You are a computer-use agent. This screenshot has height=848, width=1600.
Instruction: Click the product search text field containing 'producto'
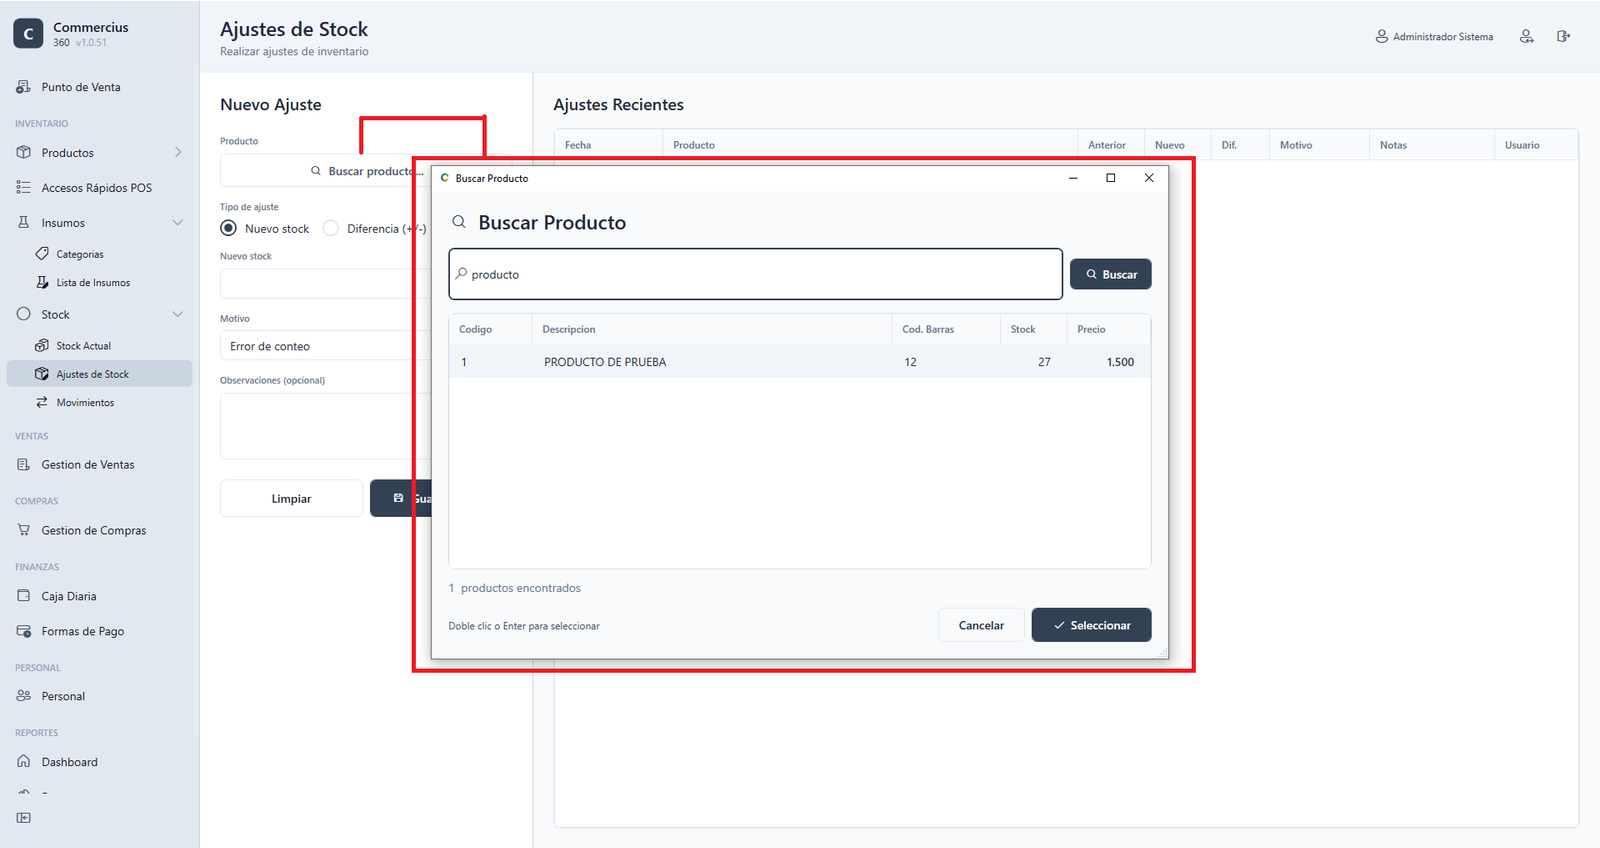[755, 274]
